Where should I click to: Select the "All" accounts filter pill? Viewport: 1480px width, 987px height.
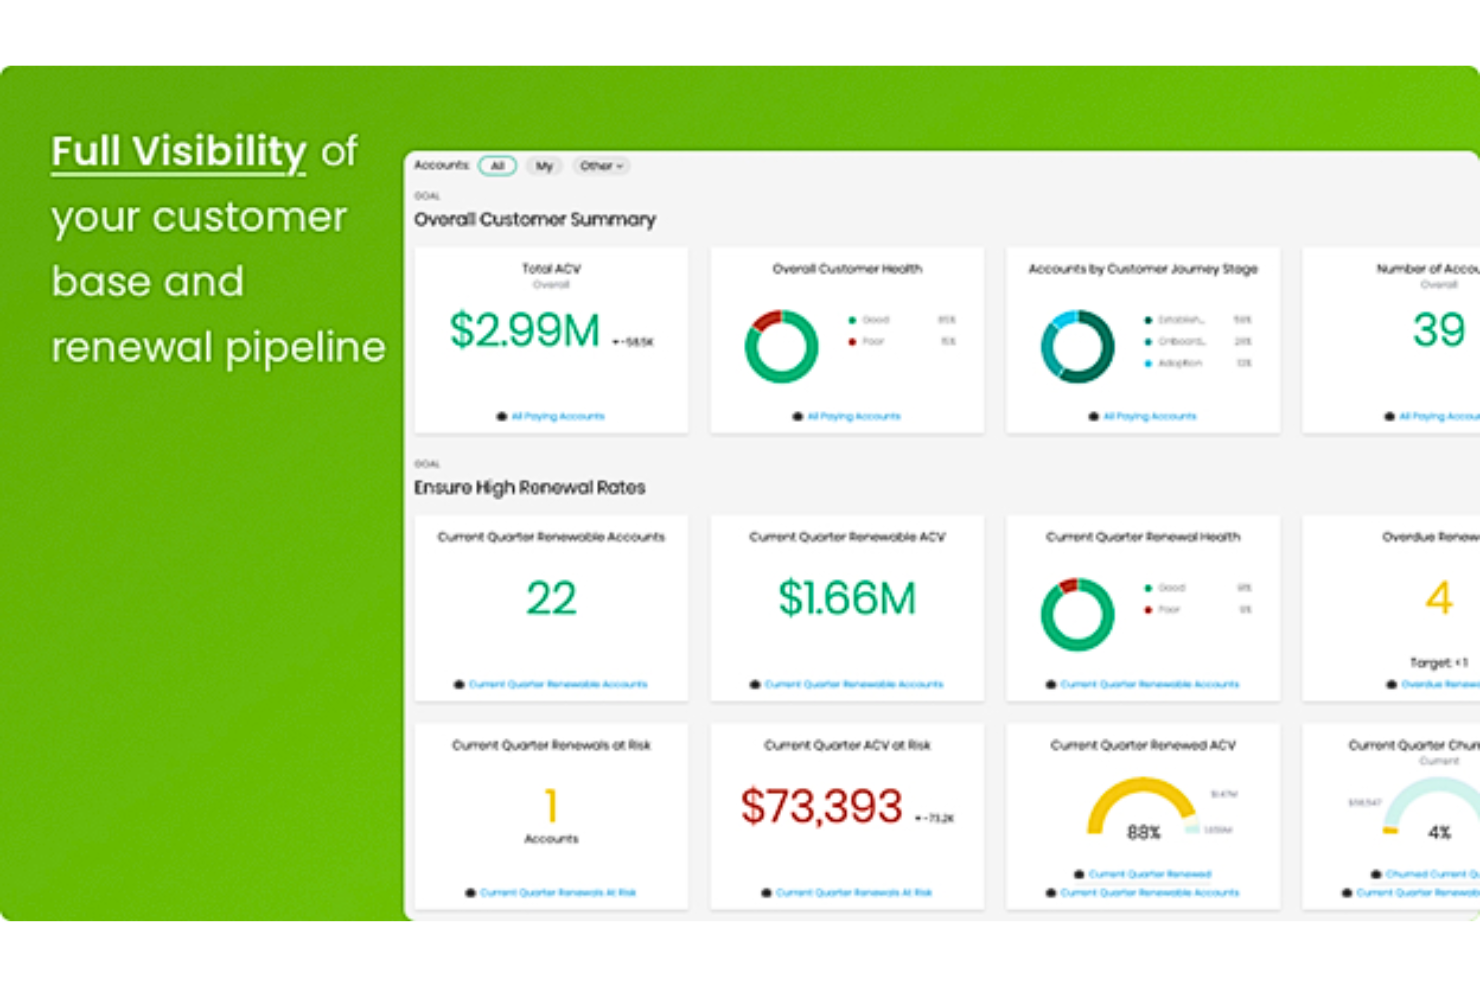(497, 166)
